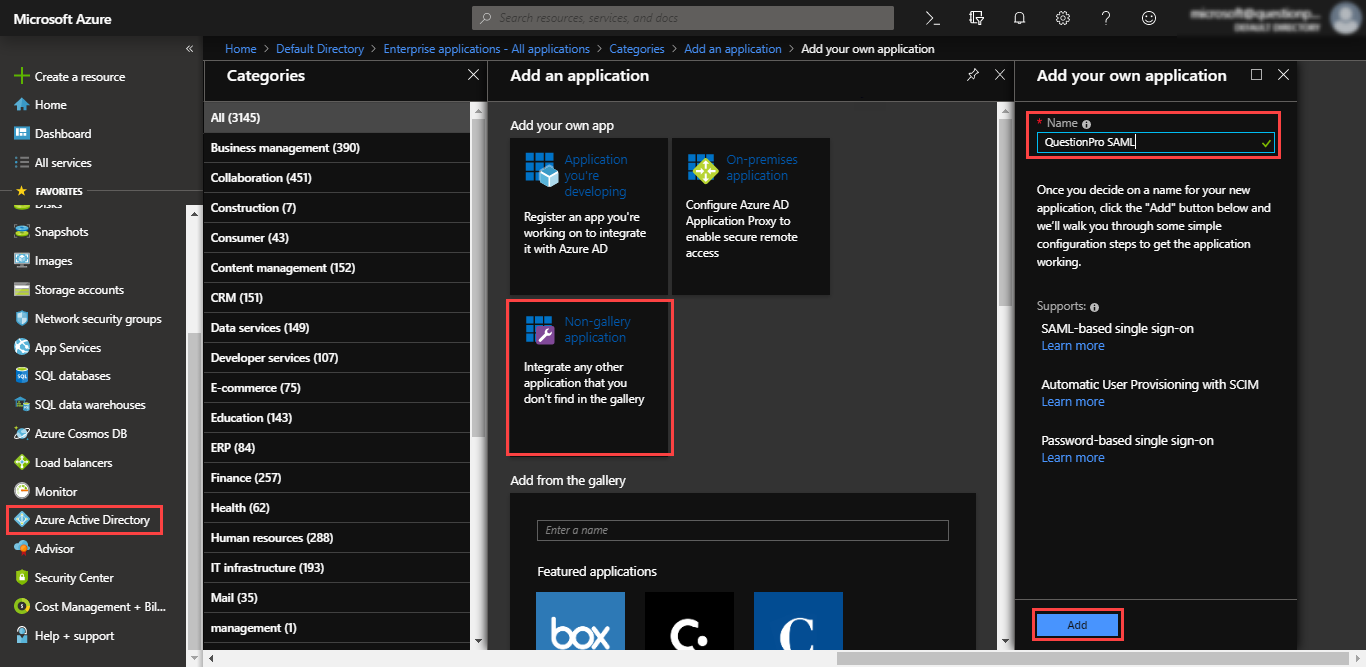The width and height of the screenshot is (1366, 667).
Task: Click the All services list icon
Action: point(22,162)
